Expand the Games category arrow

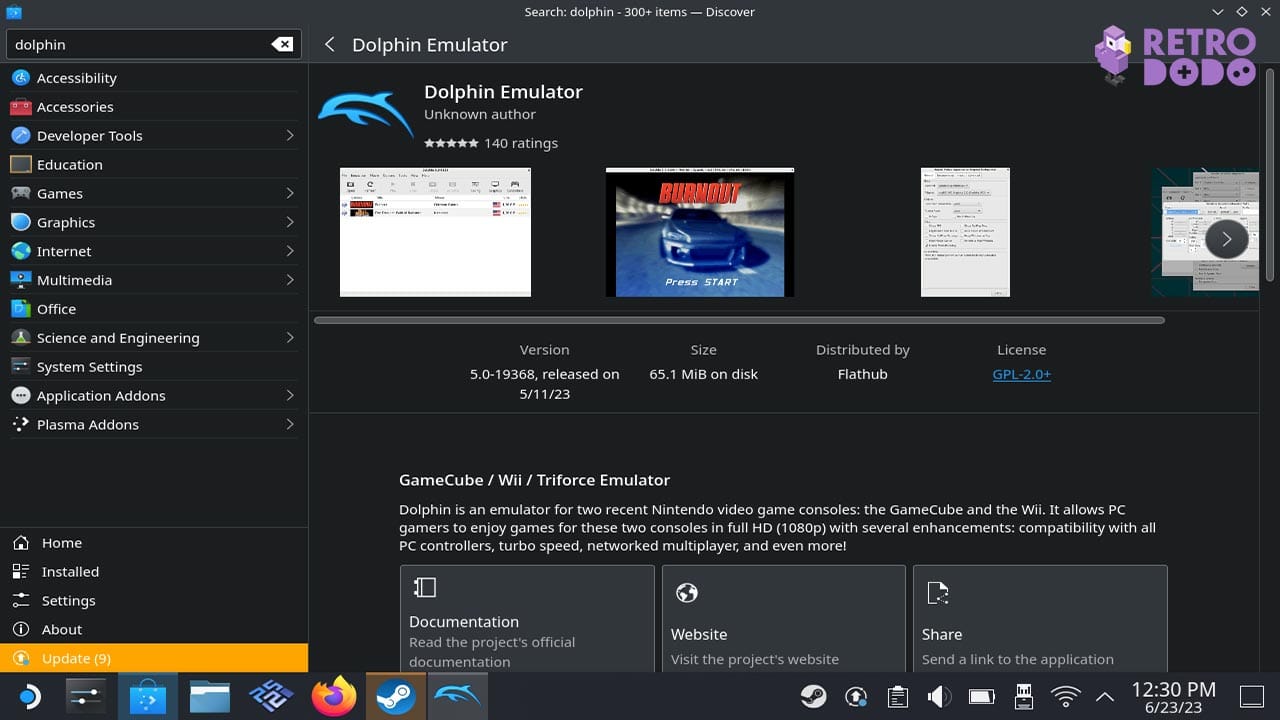(x=290, y=194)
